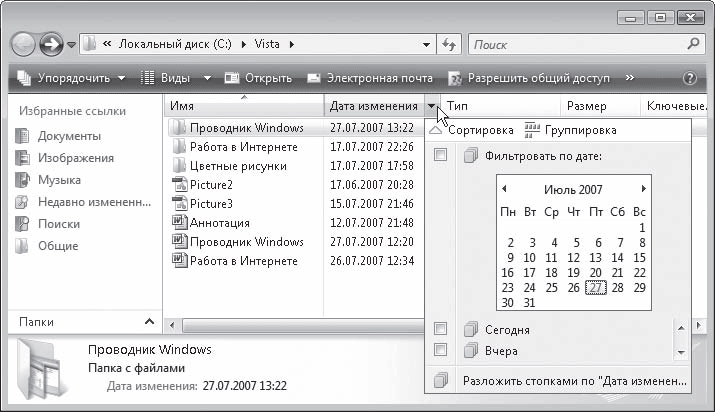The height and width of the screenshot is (412, 715).
Task: Expand the Виды views dropdown arrow
Action: pyautogui.click(x=208, y=78)
